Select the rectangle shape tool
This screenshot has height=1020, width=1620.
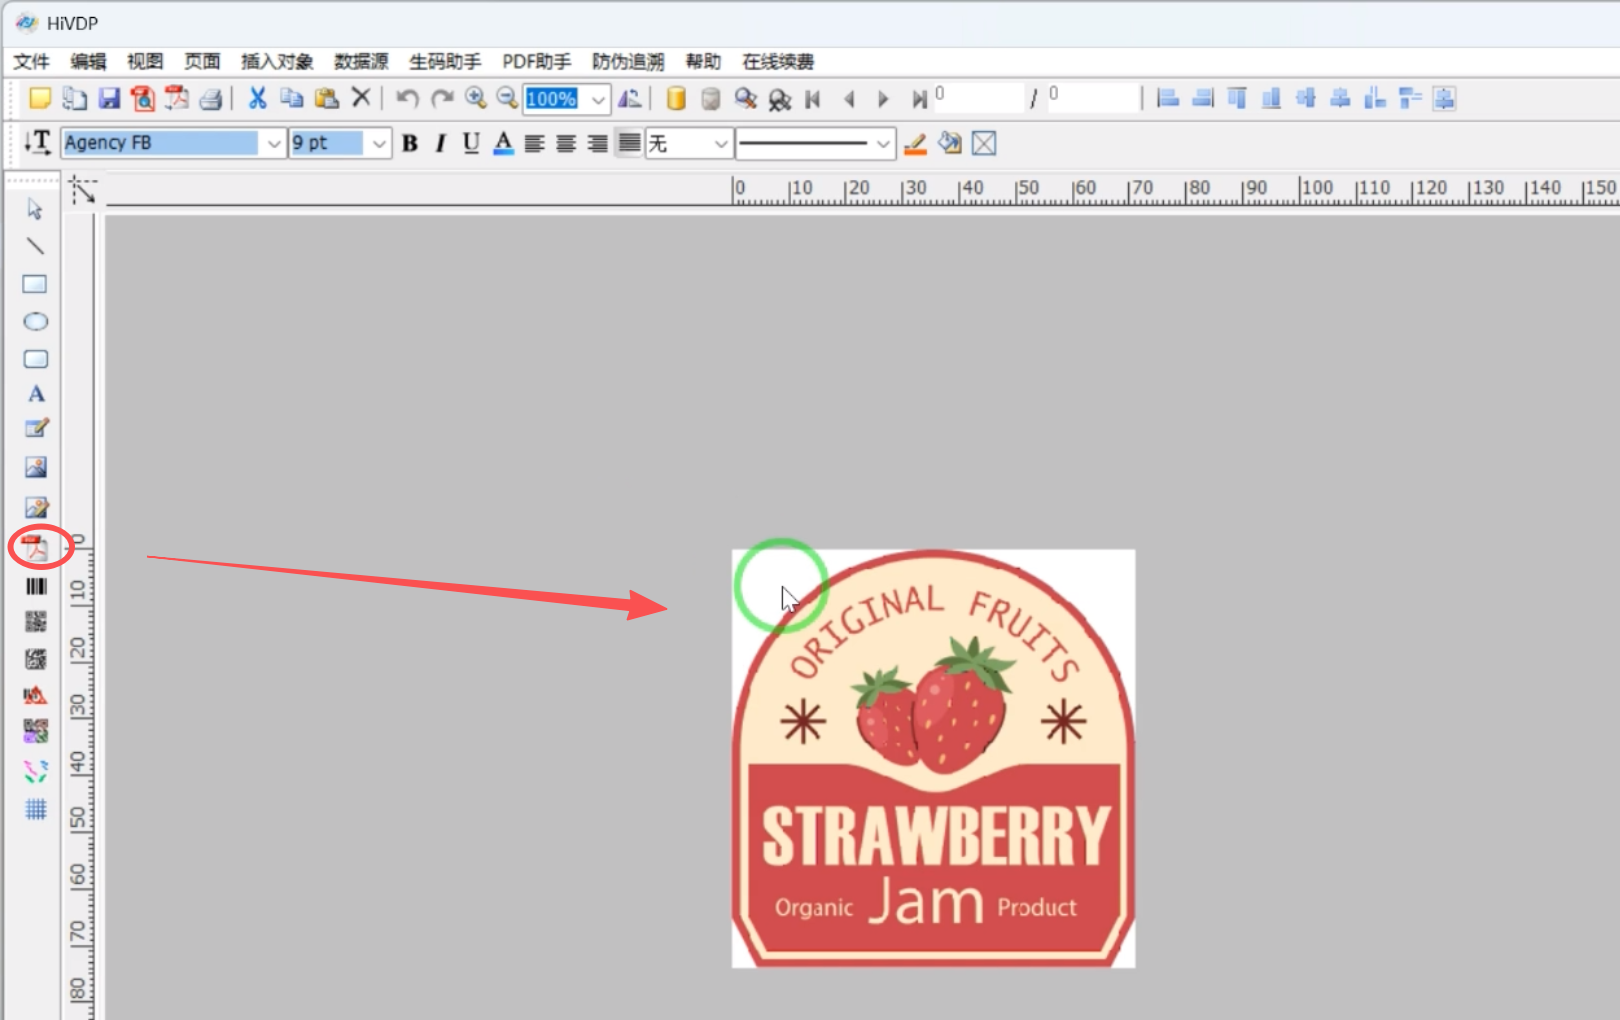(35, 284)
